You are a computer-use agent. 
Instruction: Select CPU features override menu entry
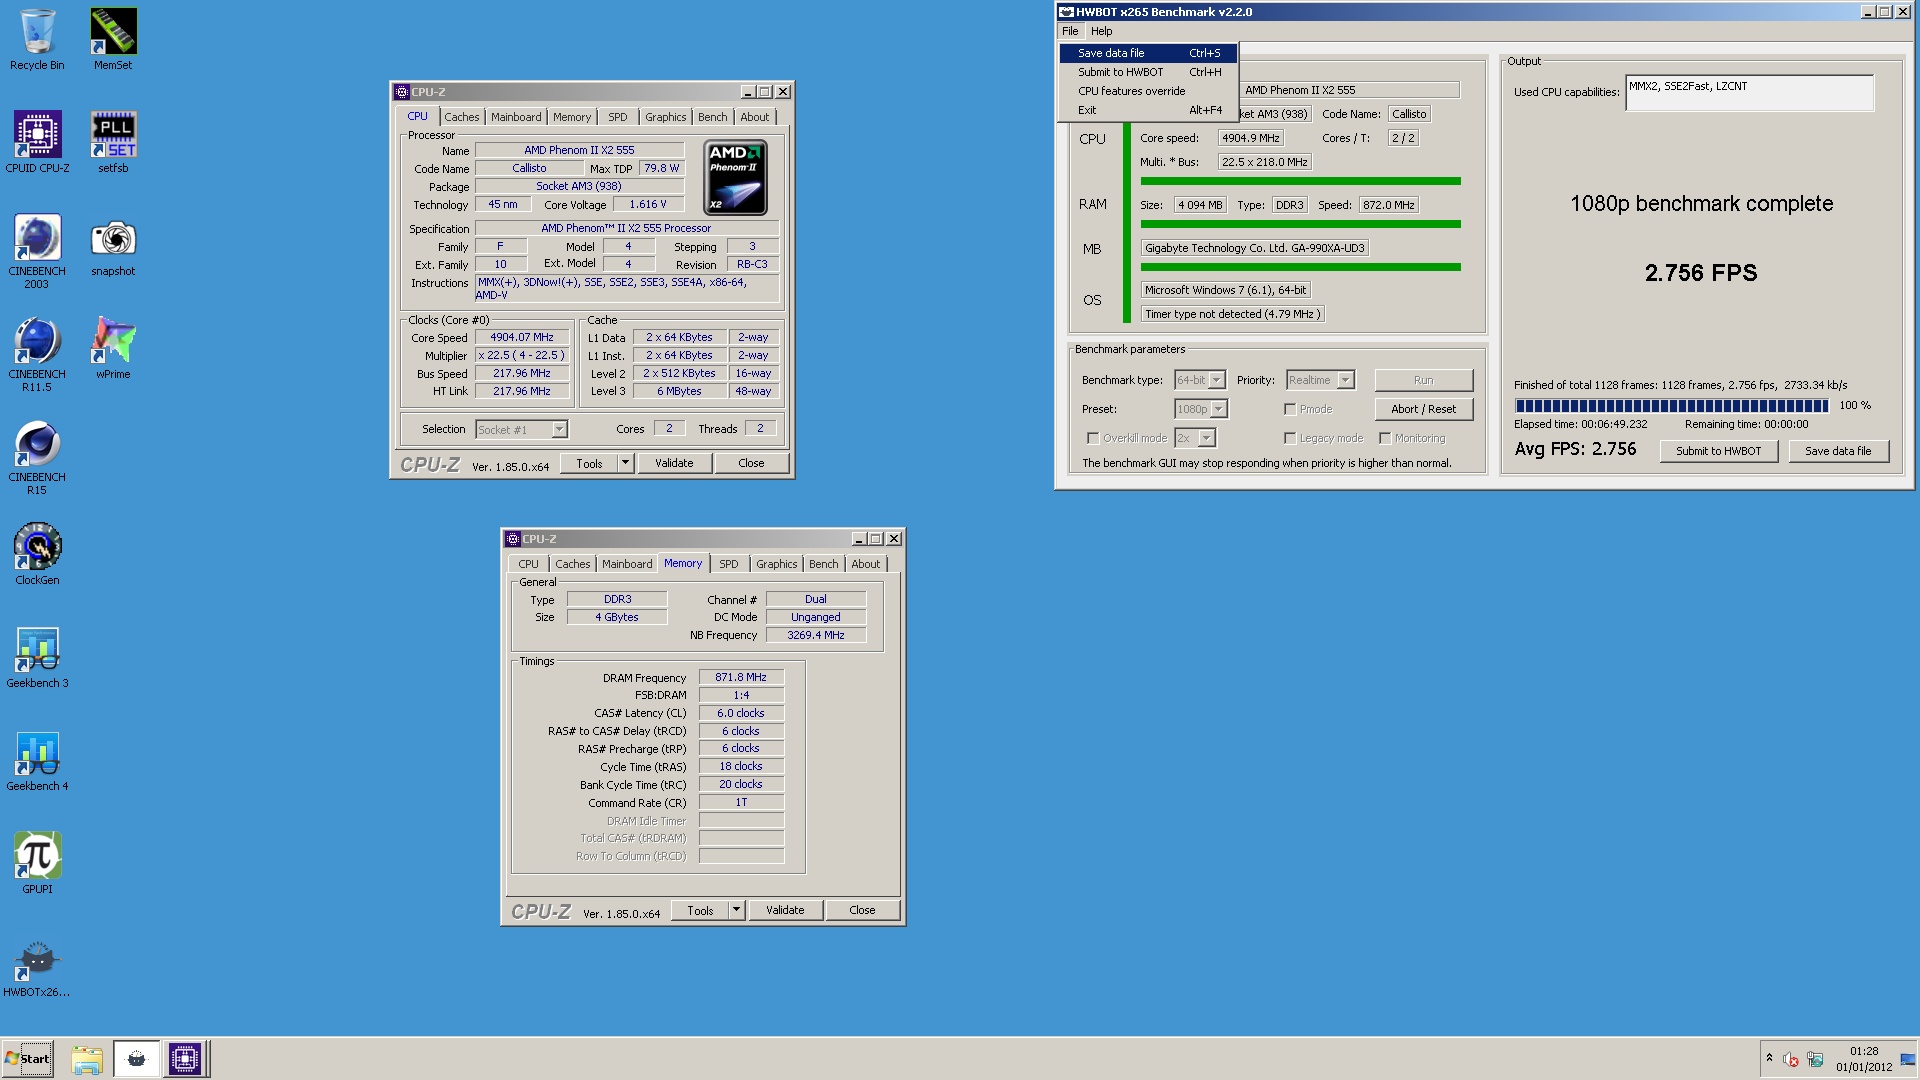1148,91
